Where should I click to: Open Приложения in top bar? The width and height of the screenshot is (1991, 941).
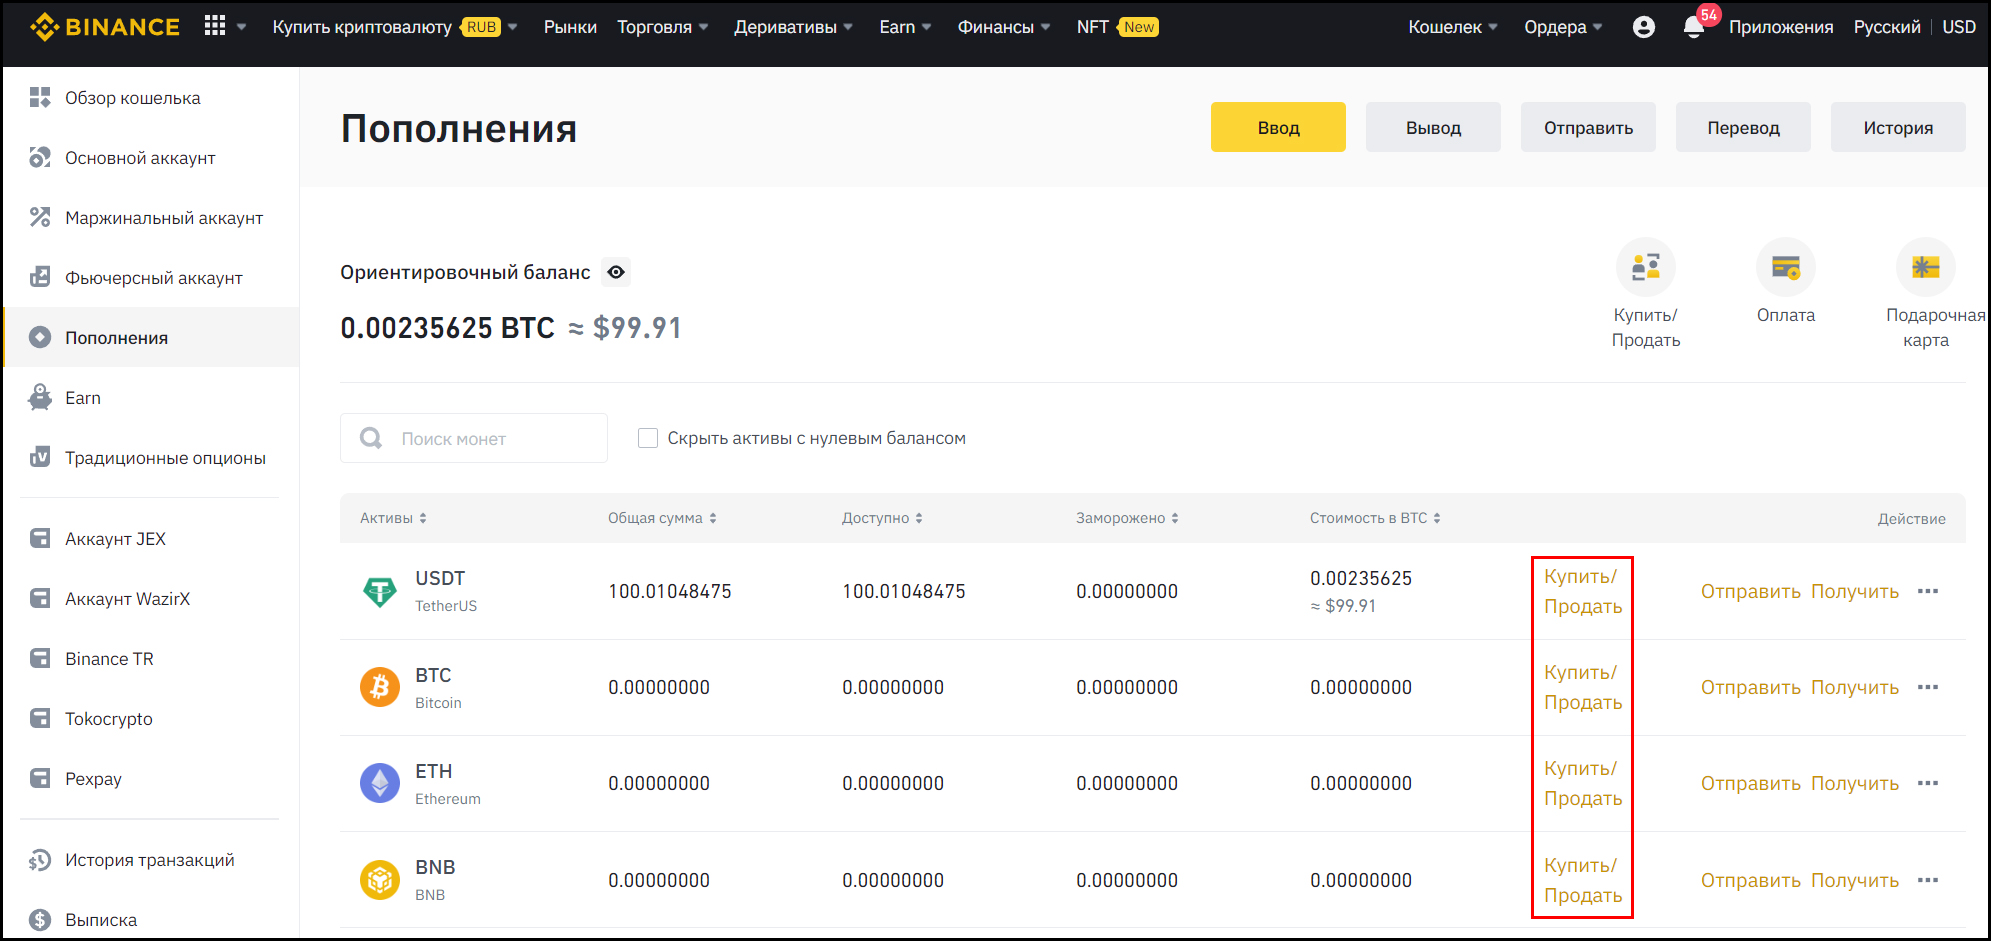tap(1781, 27)
